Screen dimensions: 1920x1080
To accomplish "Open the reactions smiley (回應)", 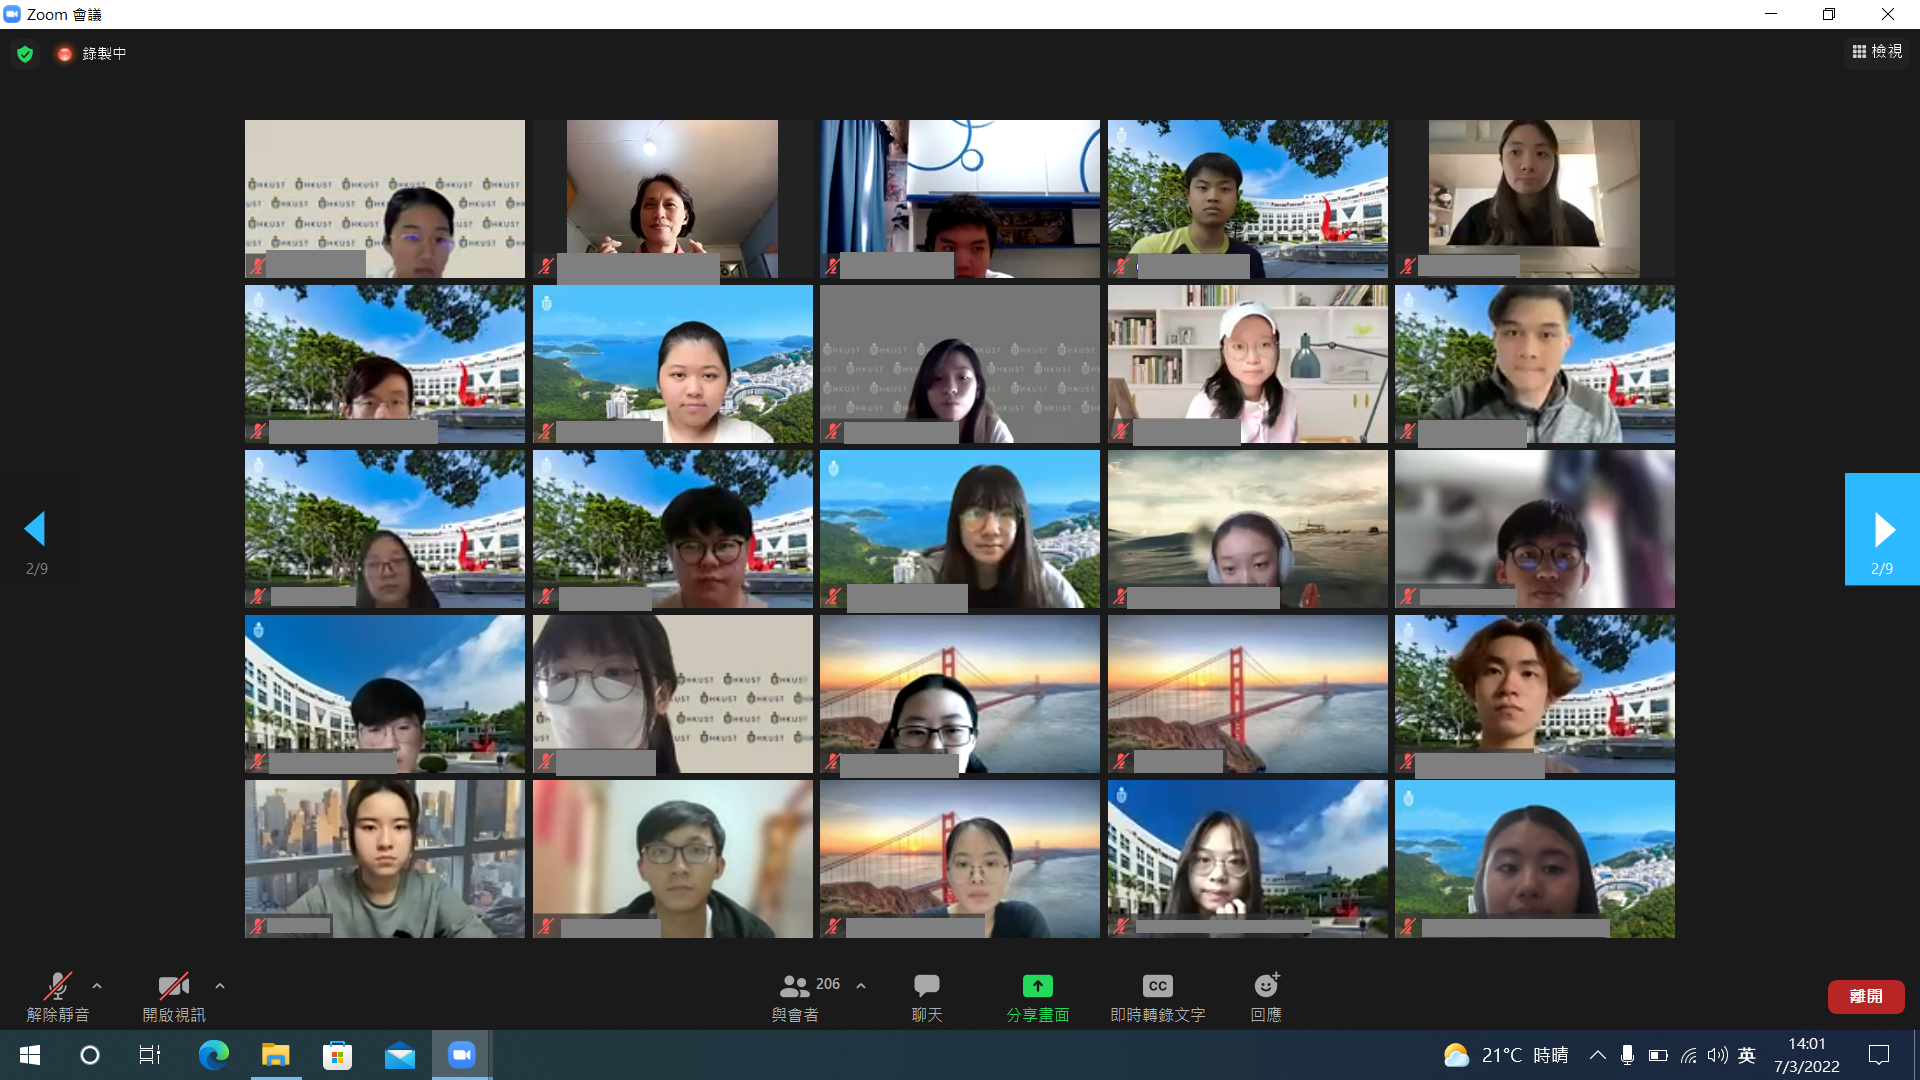I will 1266,986.
